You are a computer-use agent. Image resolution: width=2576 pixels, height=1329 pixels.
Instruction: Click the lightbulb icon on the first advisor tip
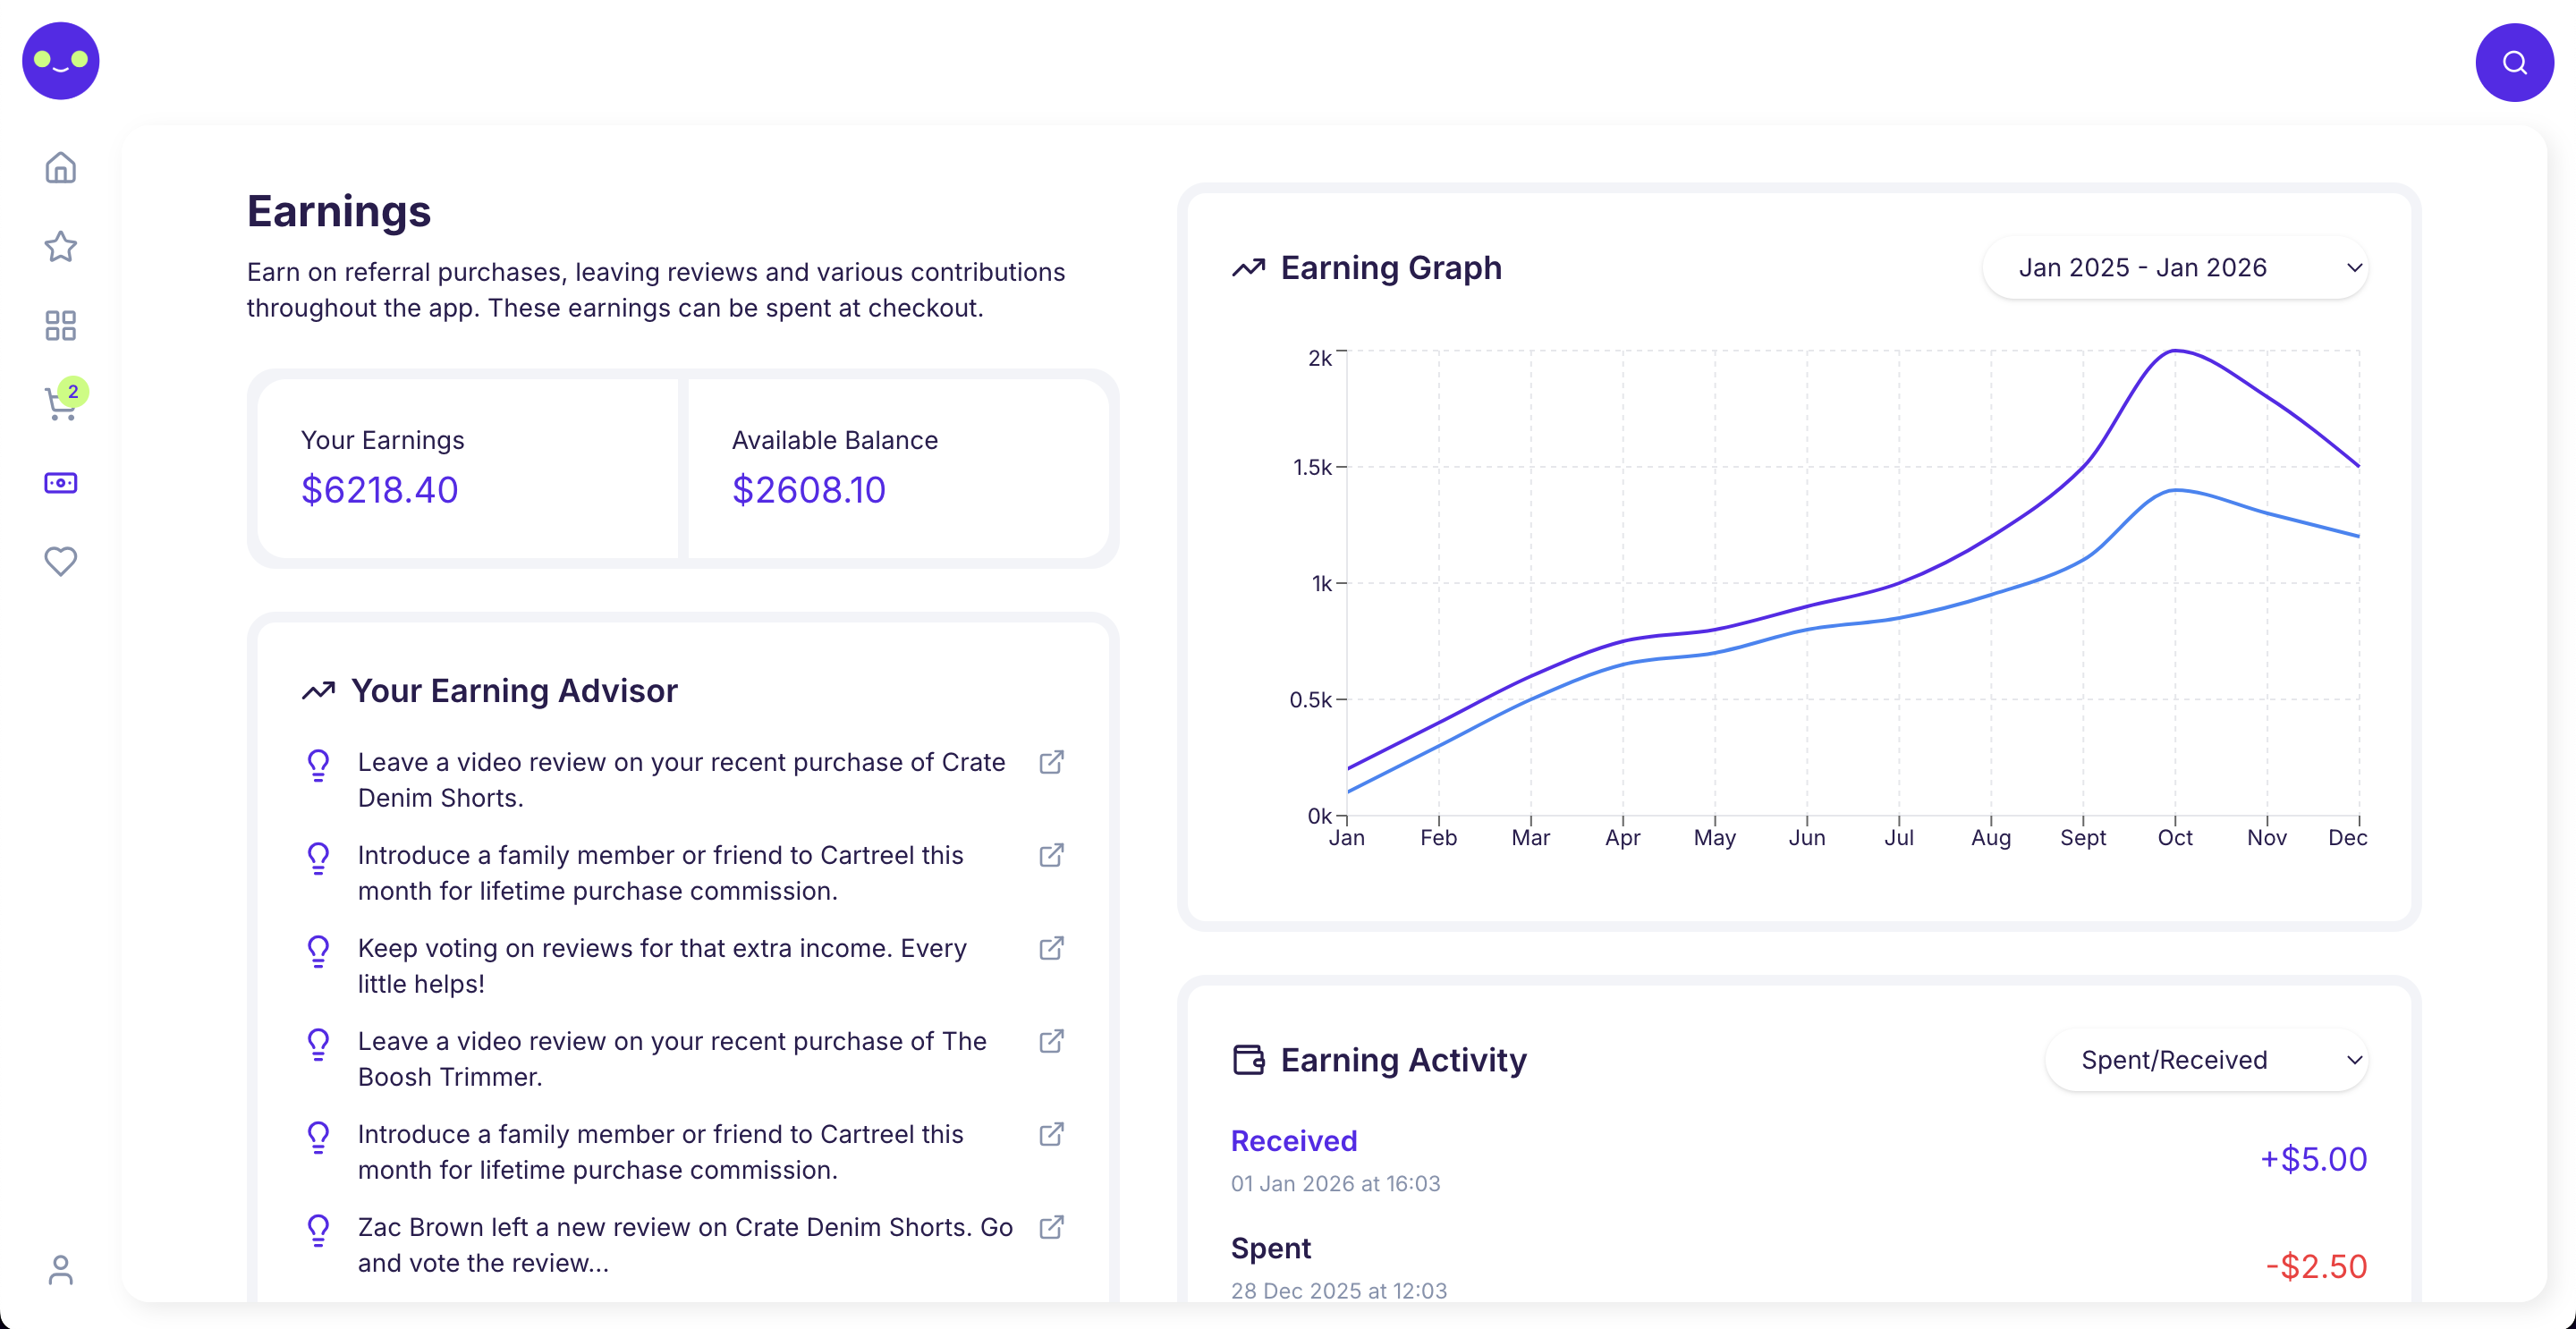[x=318, y=764]
